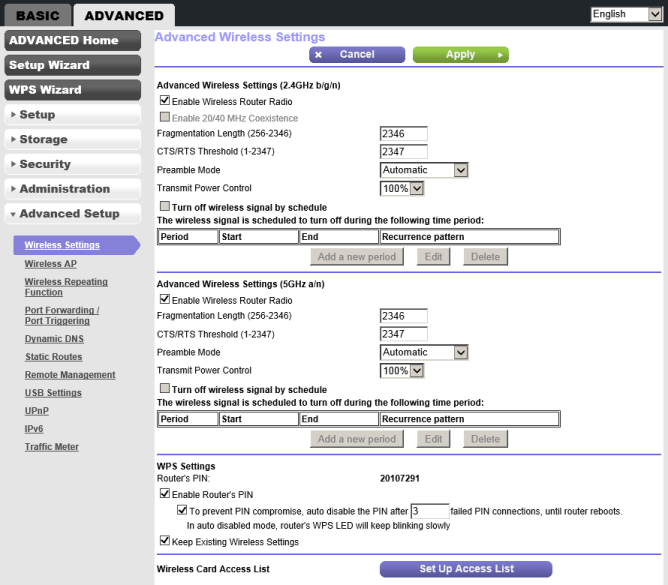
Task: Click 2.4GHz schedule Delete button
Action: [485, 256]
